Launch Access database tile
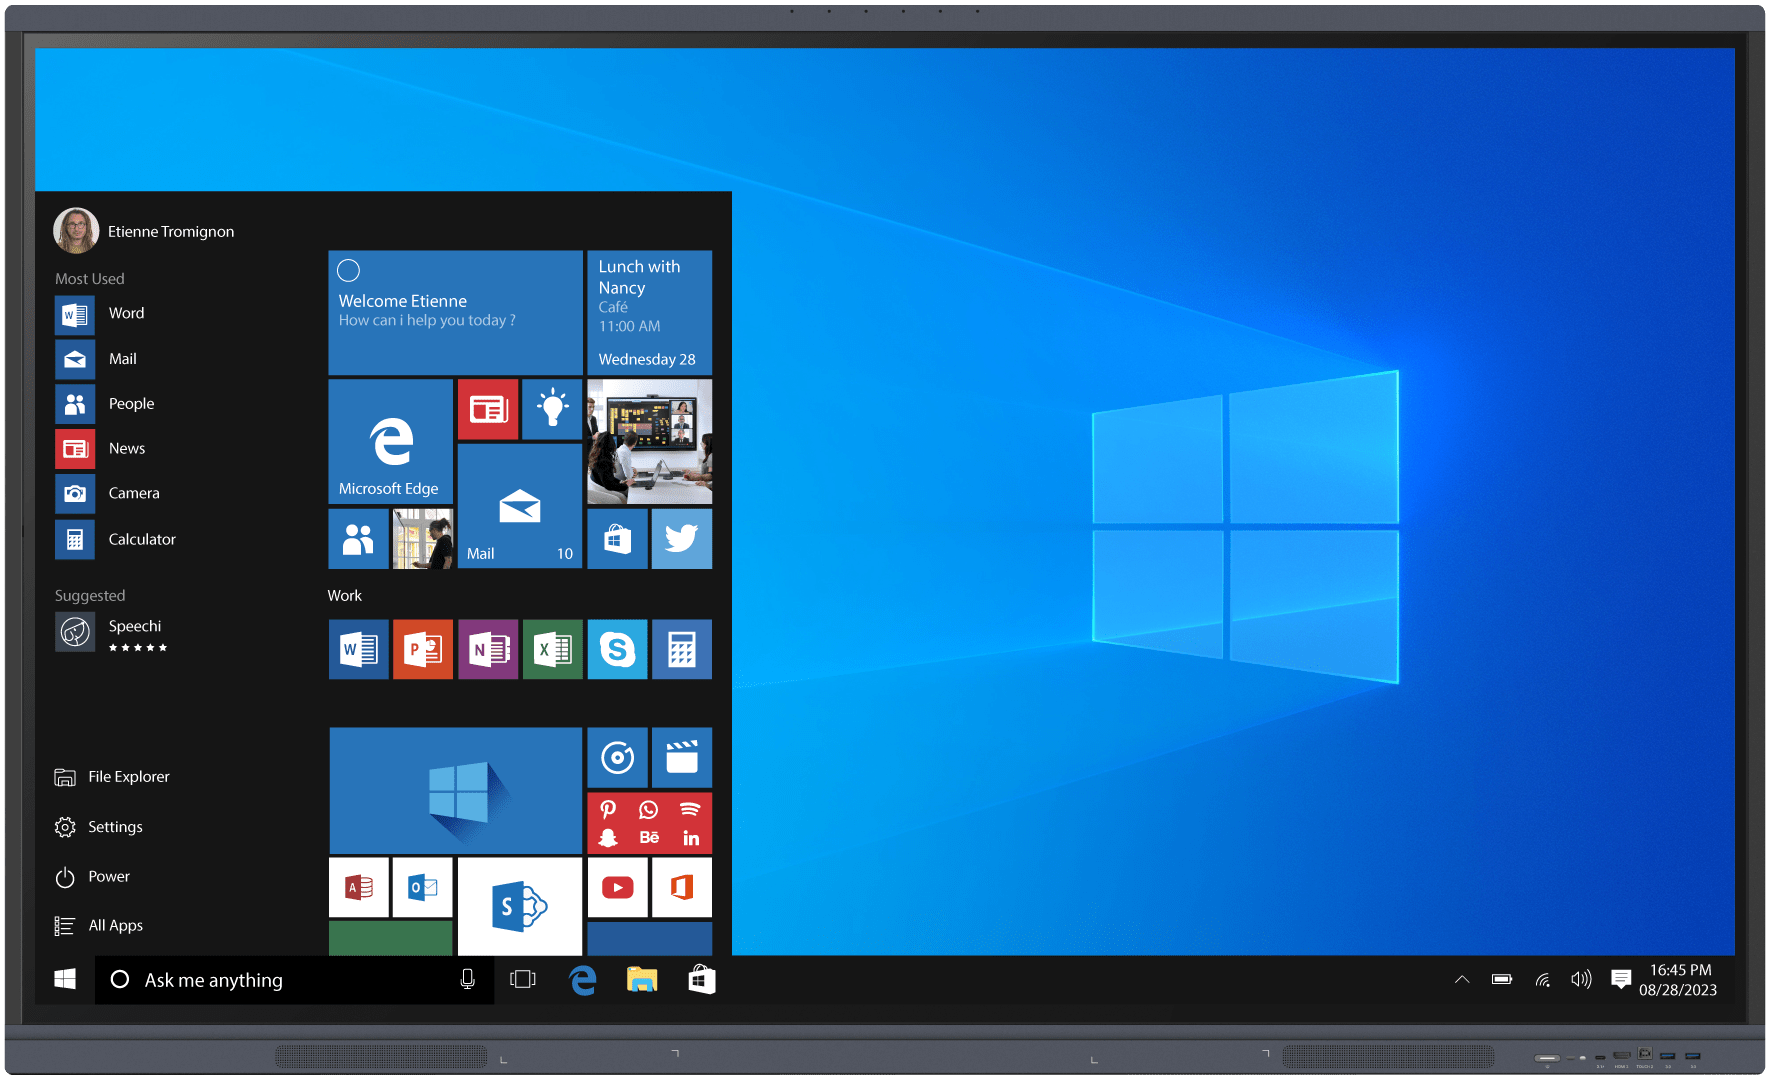This screenshot has height=1080, width=1770. tap(358, 887)
